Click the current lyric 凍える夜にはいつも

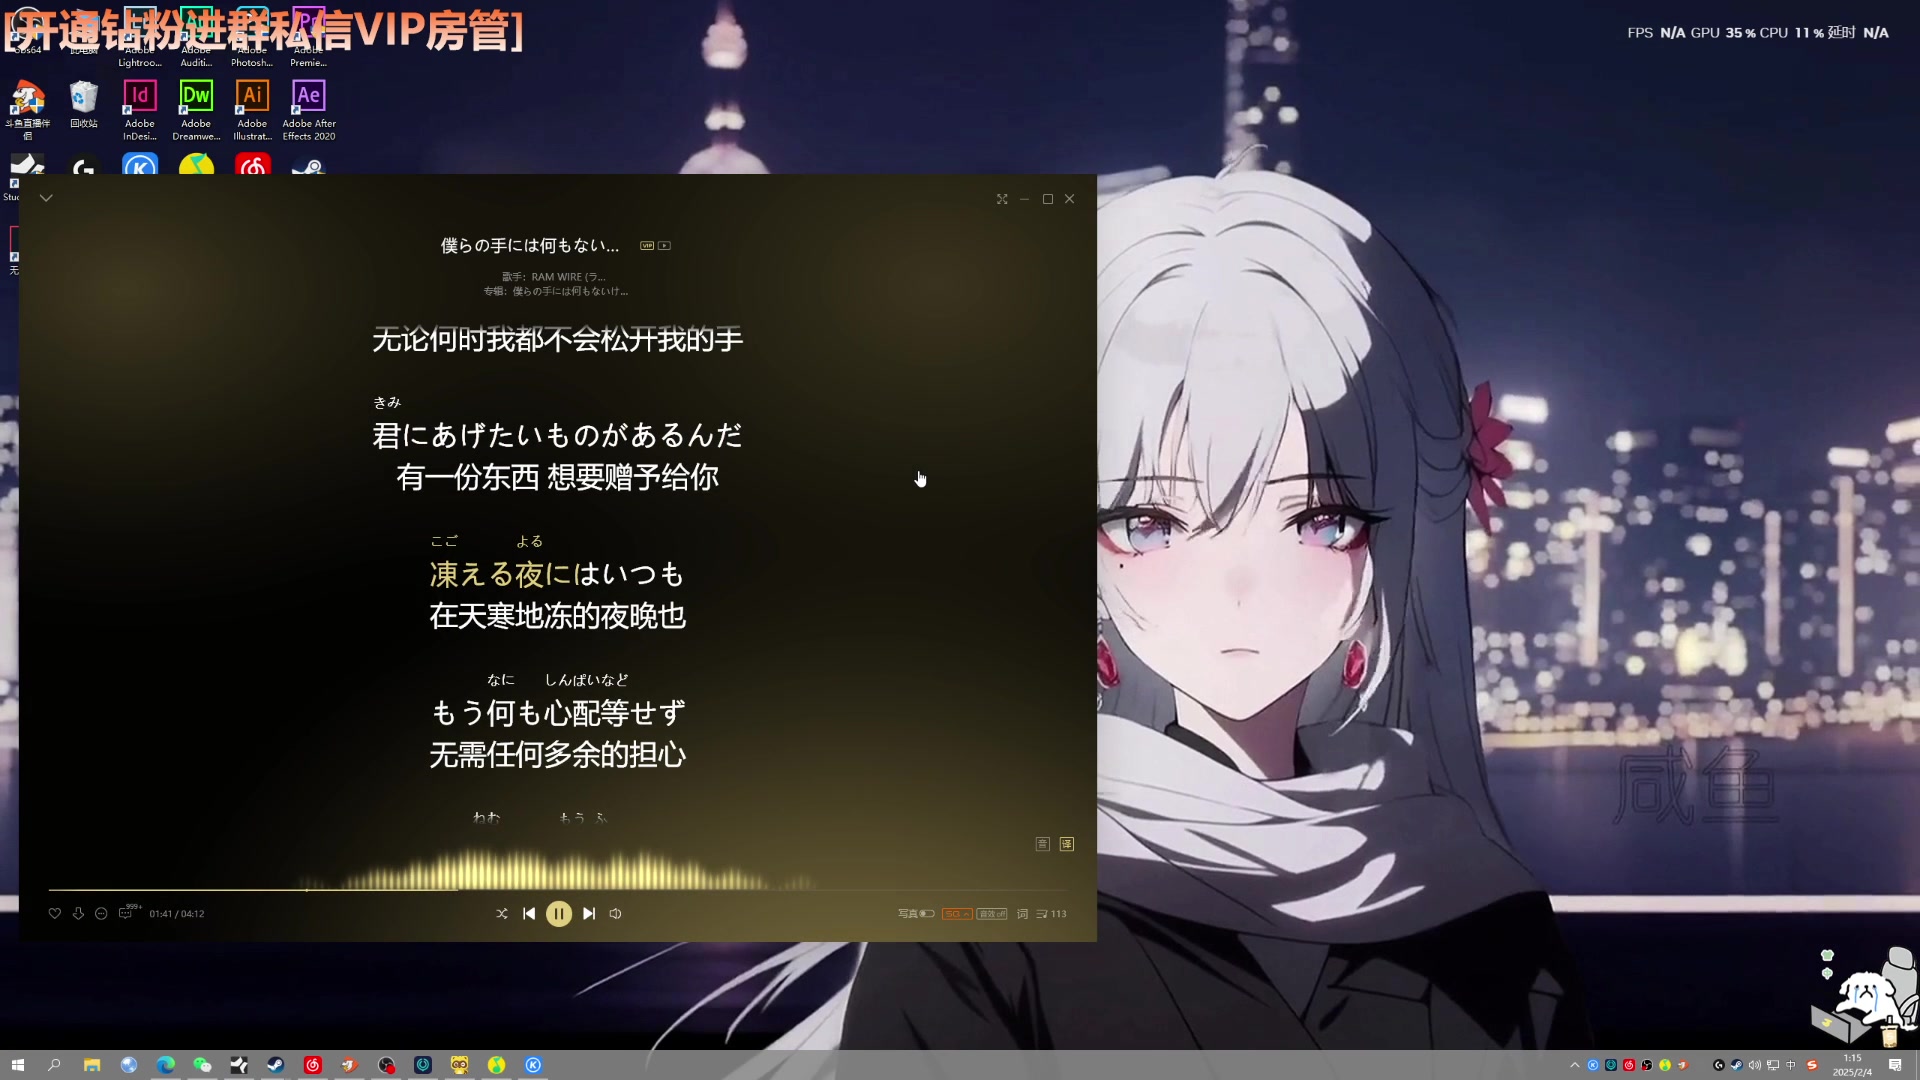tap(558, 574)
